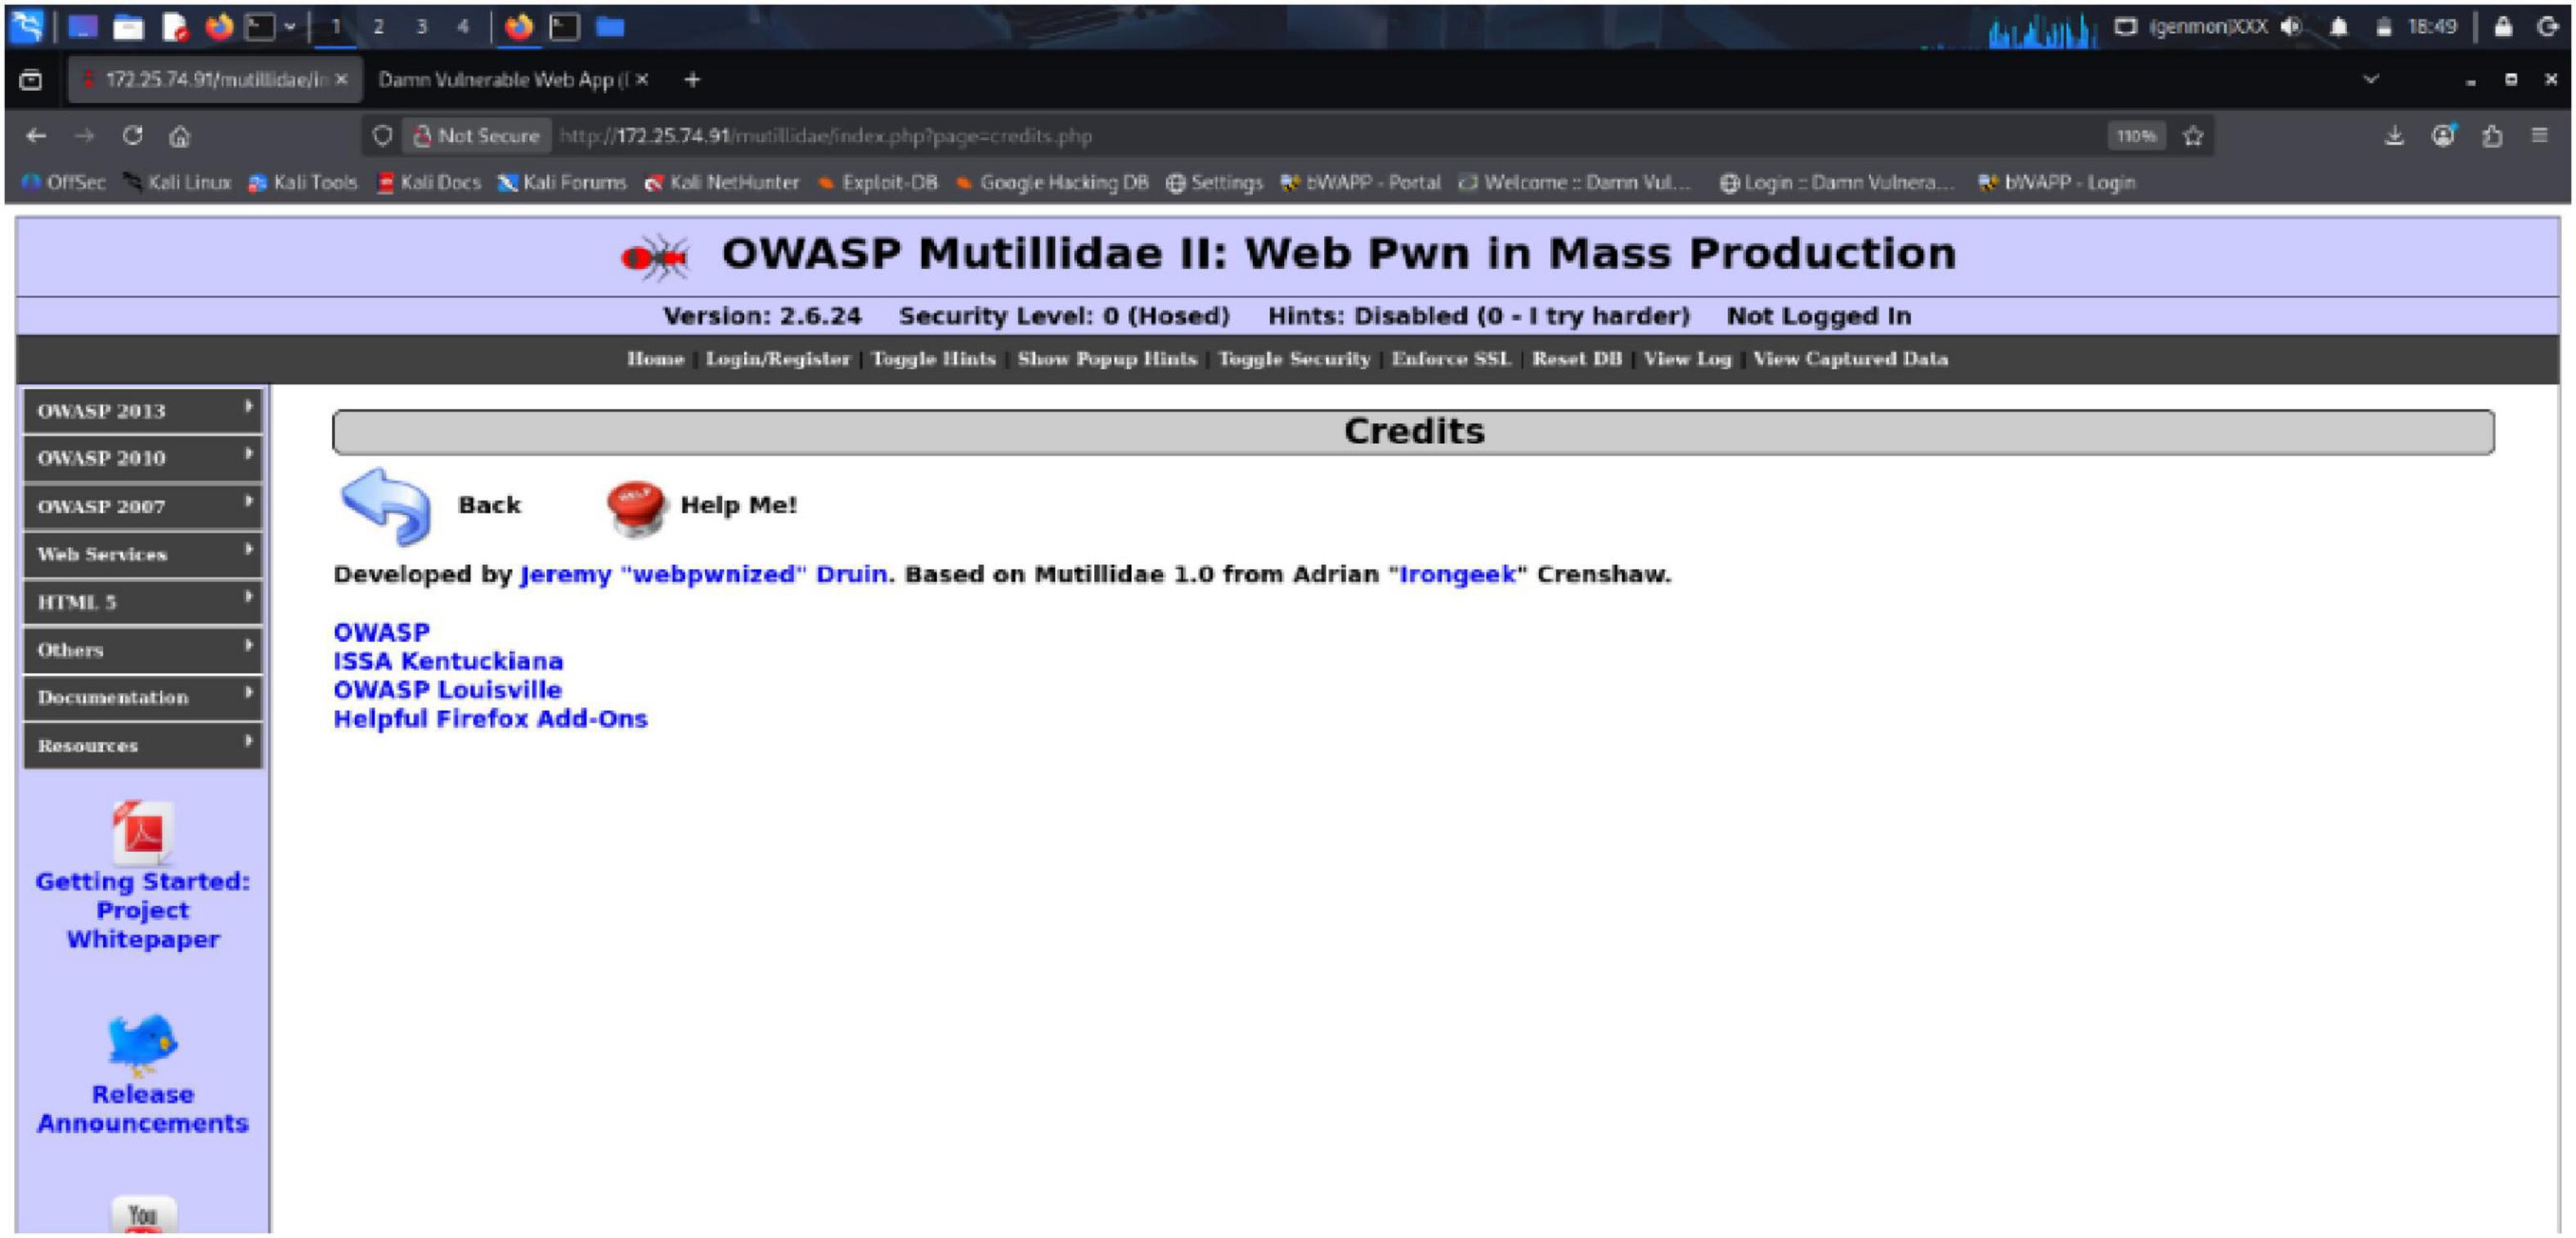
Task: Open the OWASP Louisville link
Action: [447, 691]
